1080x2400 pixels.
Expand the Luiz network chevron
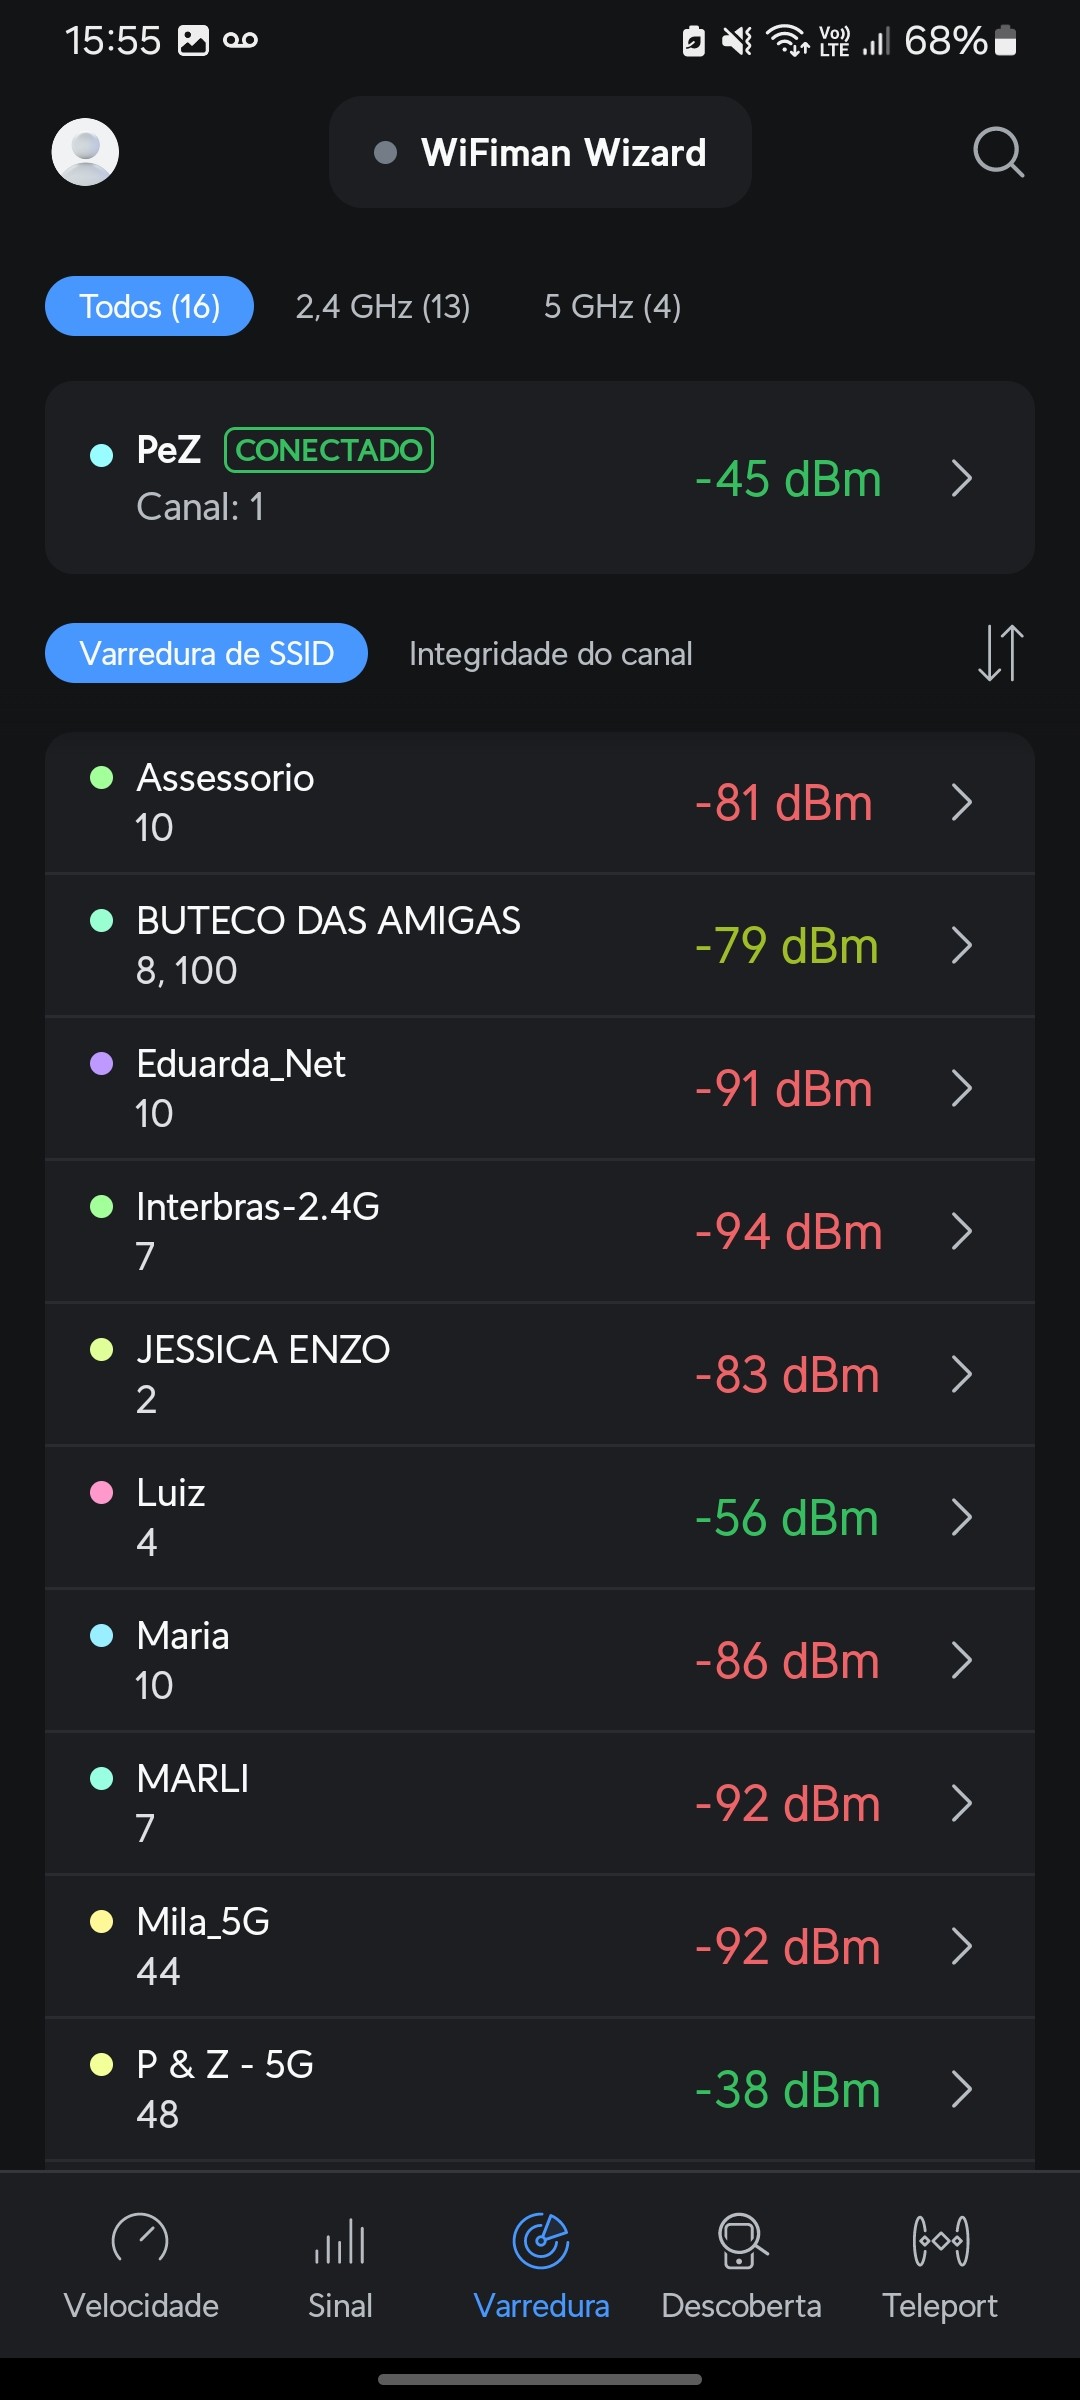coord(961,1517)
